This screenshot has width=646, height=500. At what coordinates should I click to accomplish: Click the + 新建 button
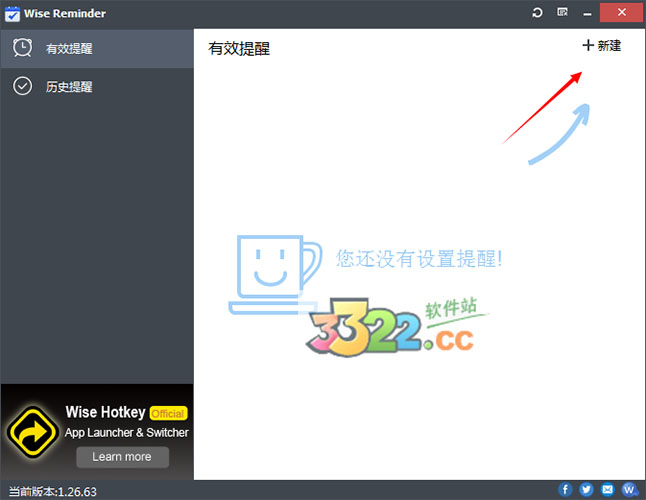602,45
